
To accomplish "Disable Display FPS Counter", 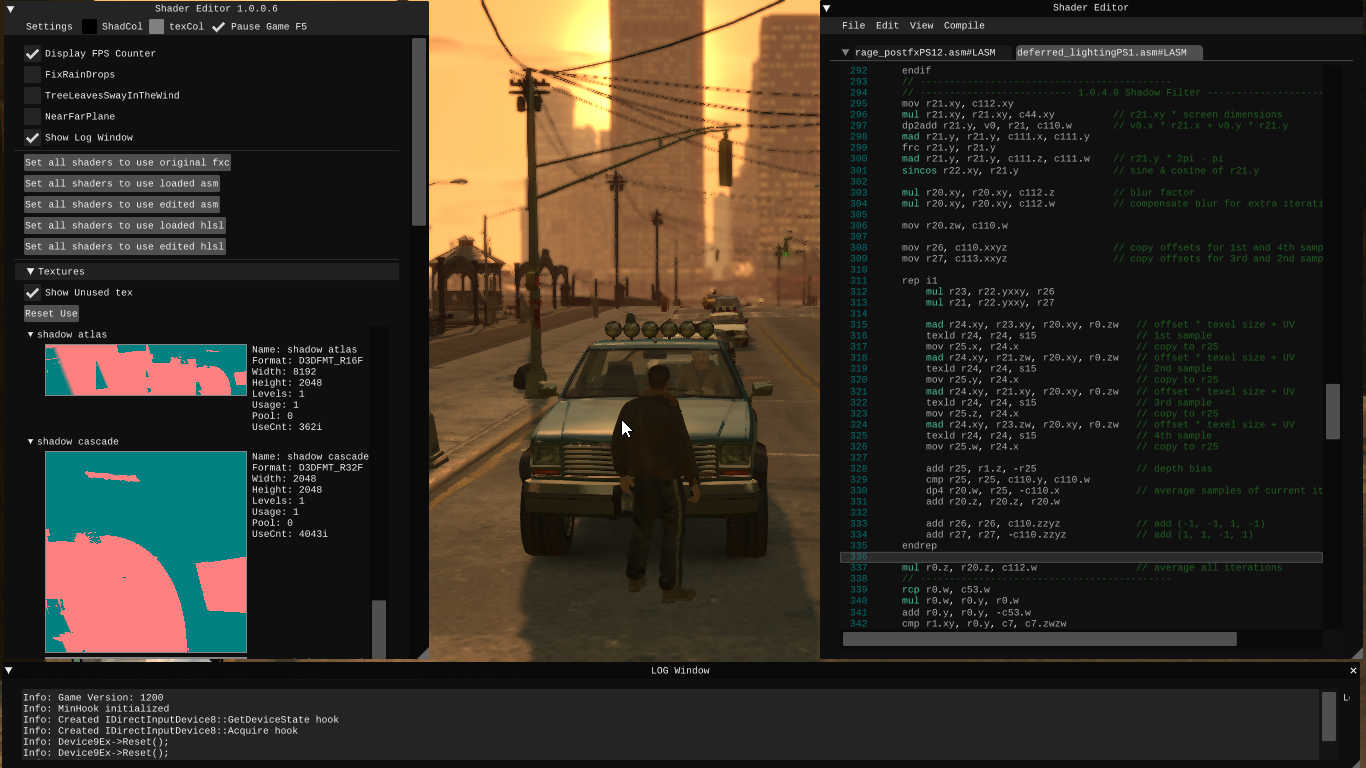I will 32,53.
